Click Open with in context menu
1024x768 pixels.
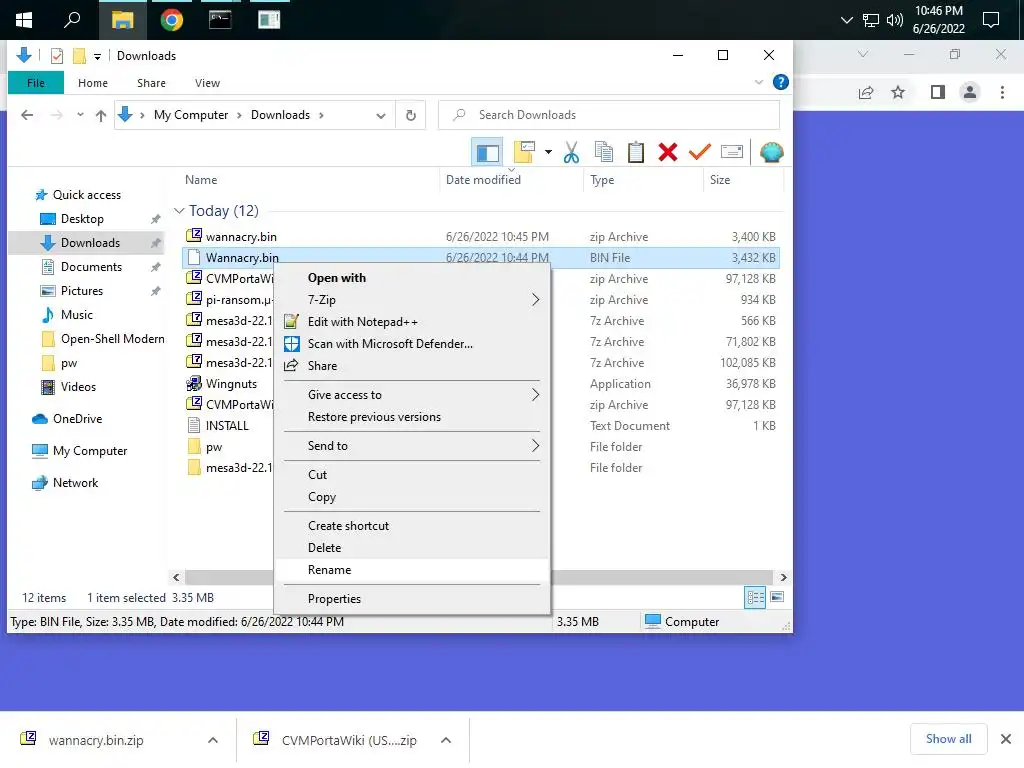click(x=413, y=278)
